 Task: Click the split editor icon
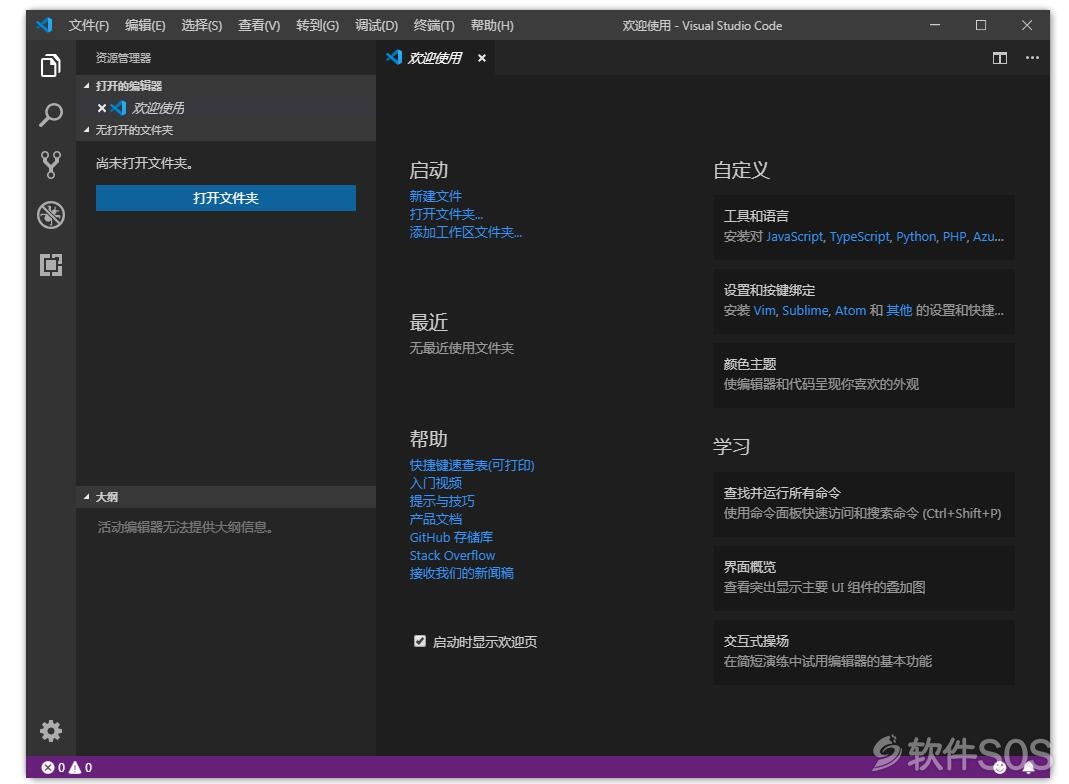pos(999,58)
